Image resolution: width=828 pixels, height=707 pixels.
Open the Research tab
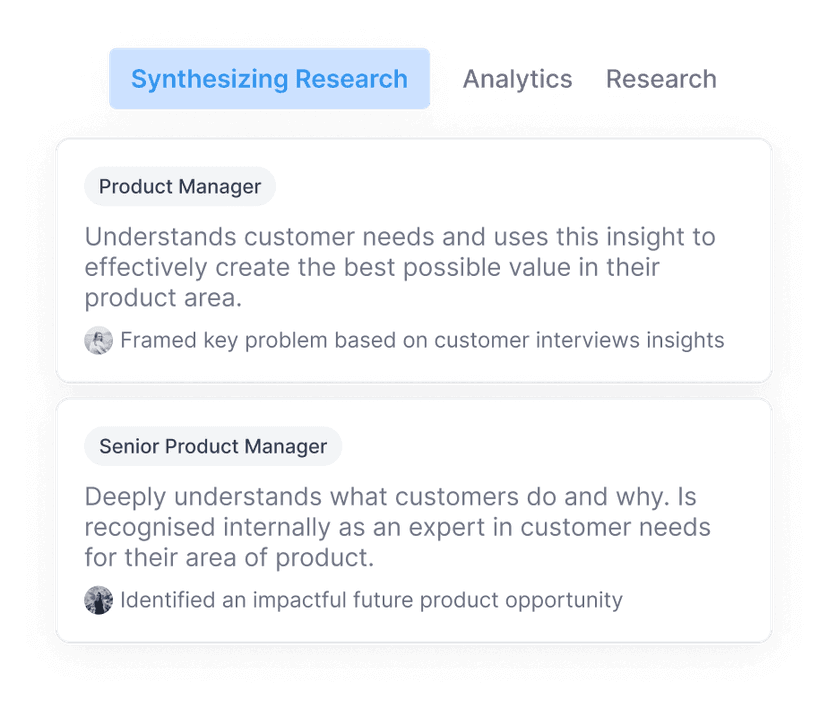[x=660, y=79]
